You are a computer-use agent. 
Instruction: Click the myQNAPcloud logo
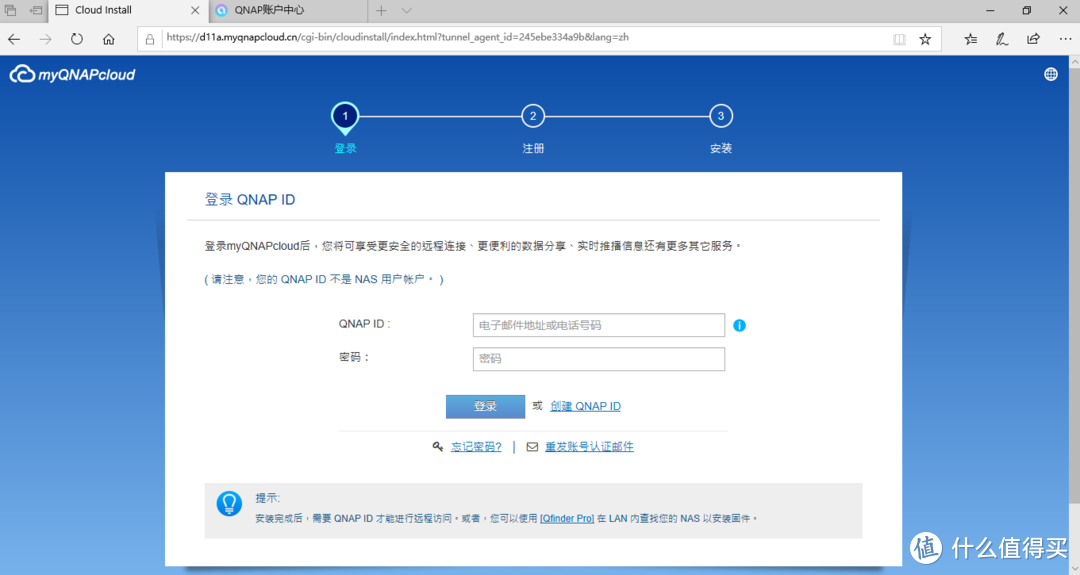[x=72, y=75]
